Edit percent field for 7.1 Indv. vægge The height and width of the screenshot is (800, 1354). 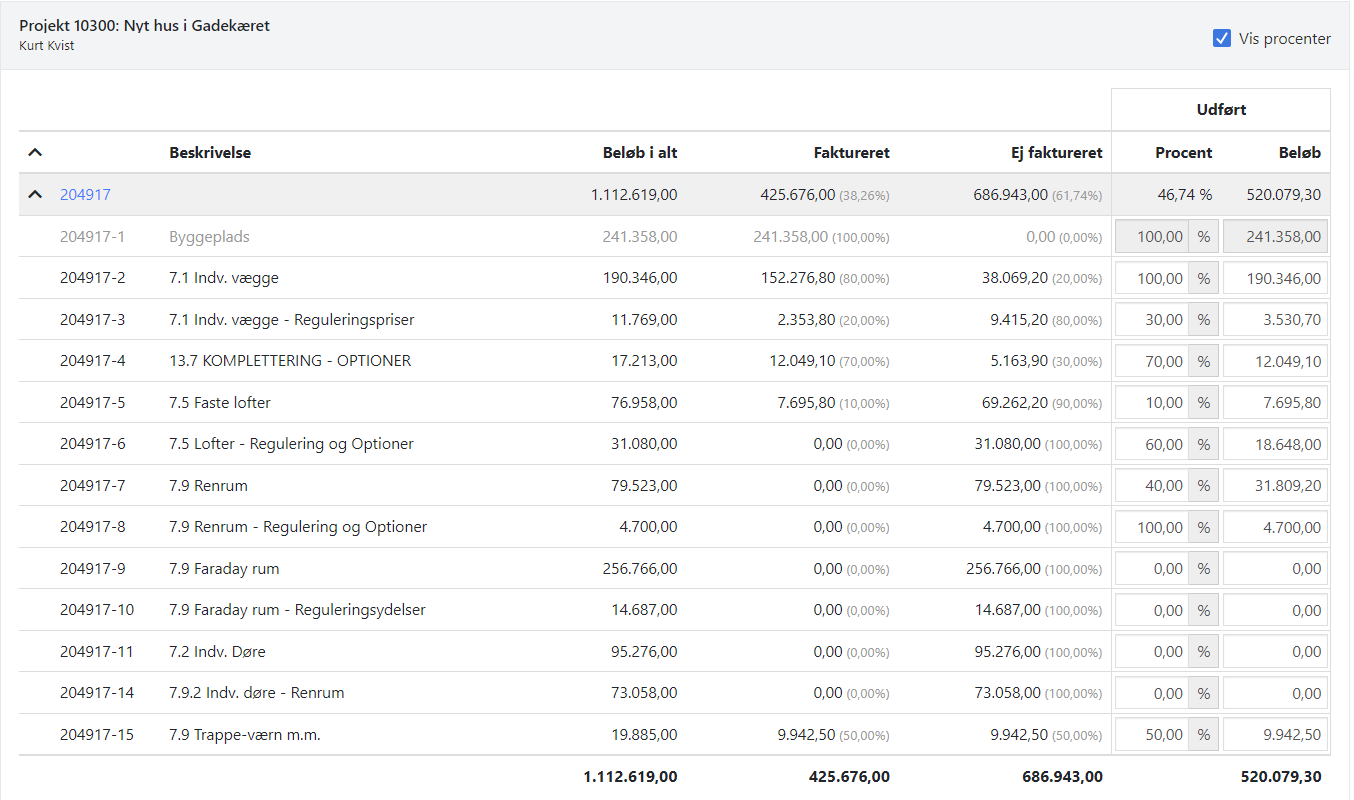pyautogui.click(x=1152, y=279)
